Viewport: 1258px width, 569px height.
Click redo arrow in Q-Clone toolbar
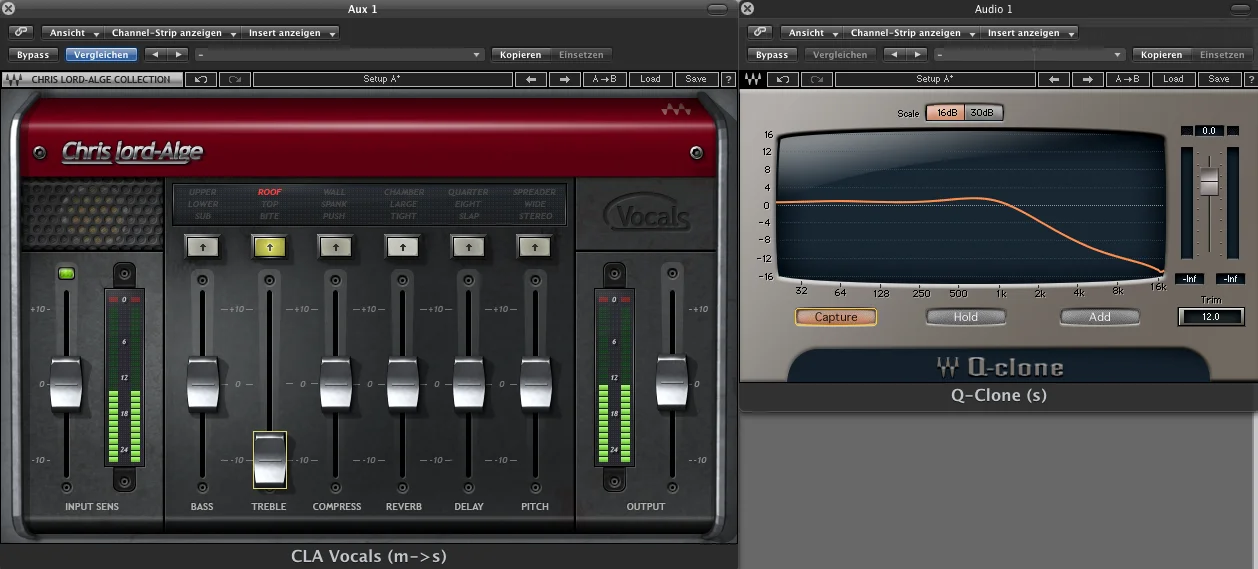[x=817, y=79]
